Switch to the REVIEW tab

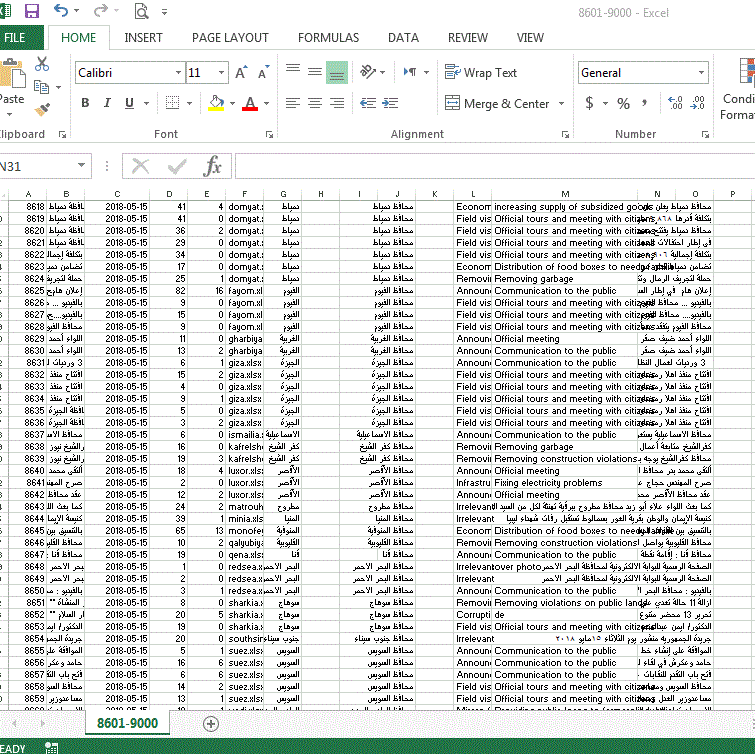tap(468, 38)
